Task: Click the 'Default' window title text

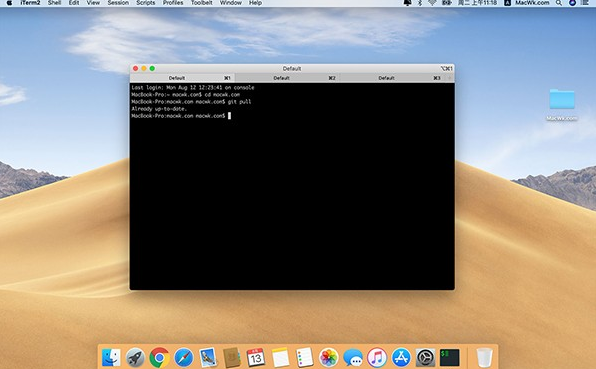Action: click(x=292, y=68)
